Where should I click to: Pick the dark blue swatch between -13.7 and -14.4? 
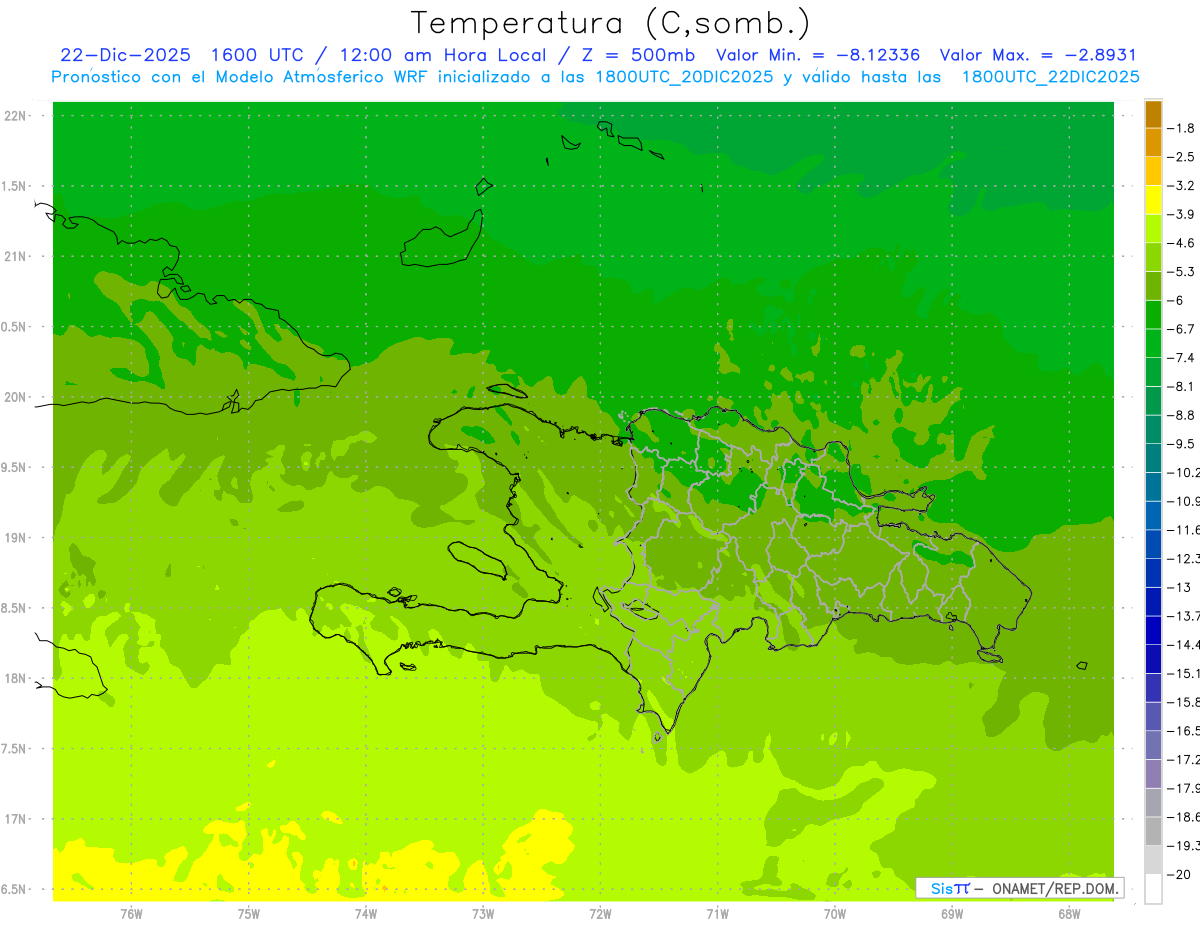[1153, 630]
